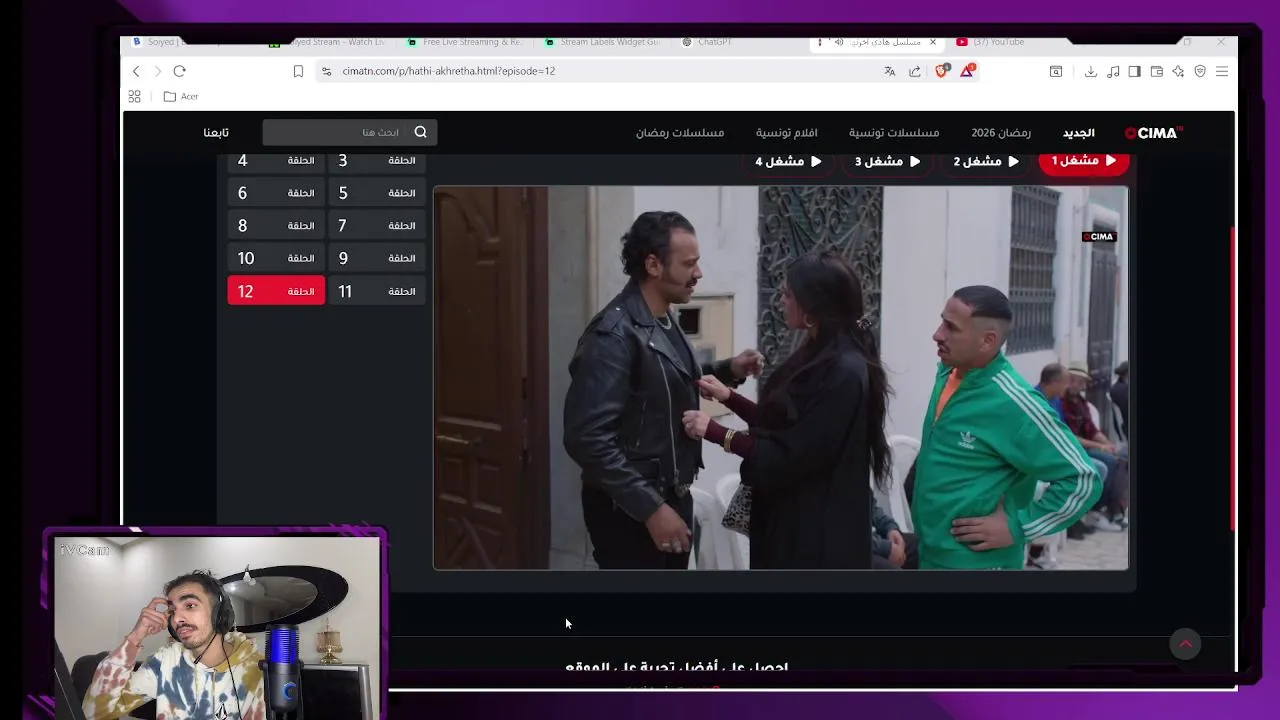The height and width of the screenshot is (720, 1280).
Task: Select episode الحلقة 5
Action: click(377, 193)
